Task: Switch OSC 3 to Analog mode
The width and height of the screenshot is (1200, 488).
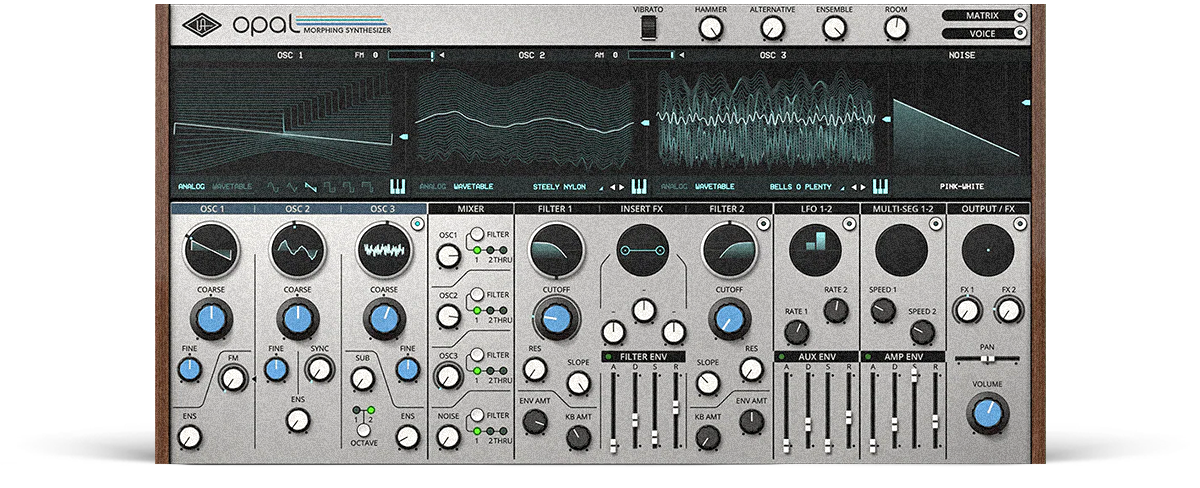Action: [x=675, y=187]
